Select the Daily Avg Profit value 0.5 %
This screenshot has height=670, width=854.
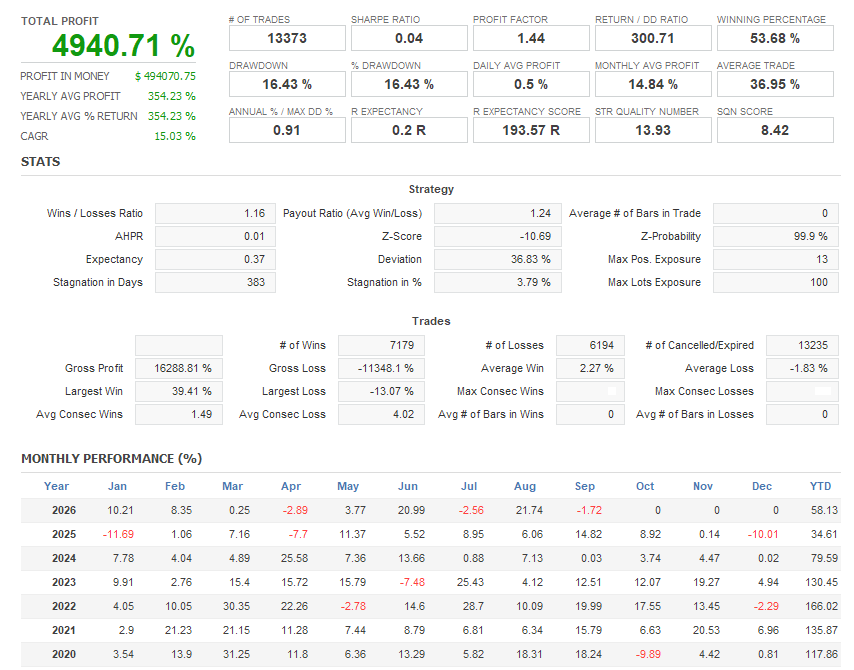pos(531,84)
